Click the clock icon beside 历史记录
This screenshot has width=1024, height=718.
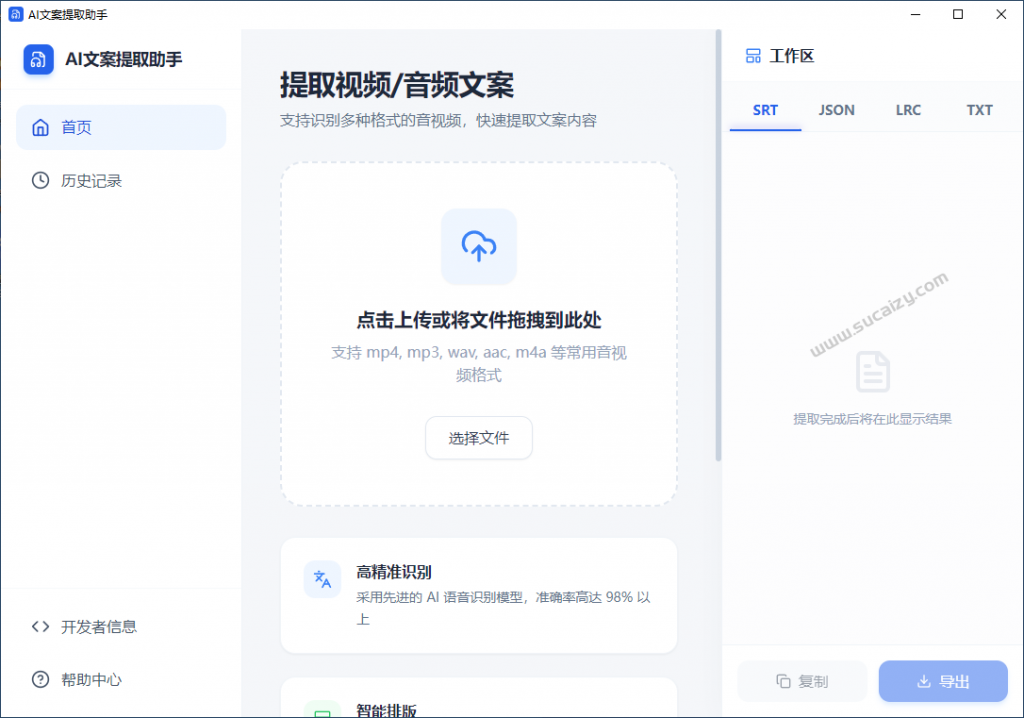(x=40, y=180)
